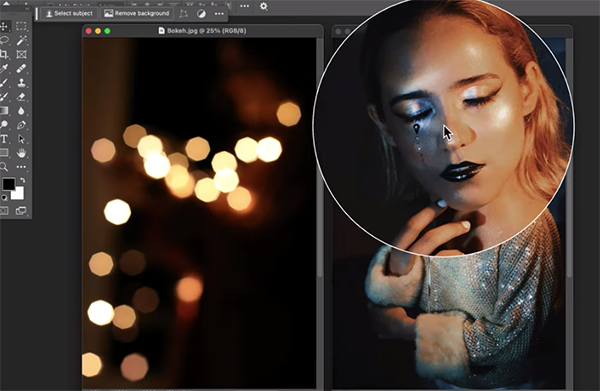This screenshot has height=391, width=600.
Task: Select the Crop tool
Action: pos(4,54)
